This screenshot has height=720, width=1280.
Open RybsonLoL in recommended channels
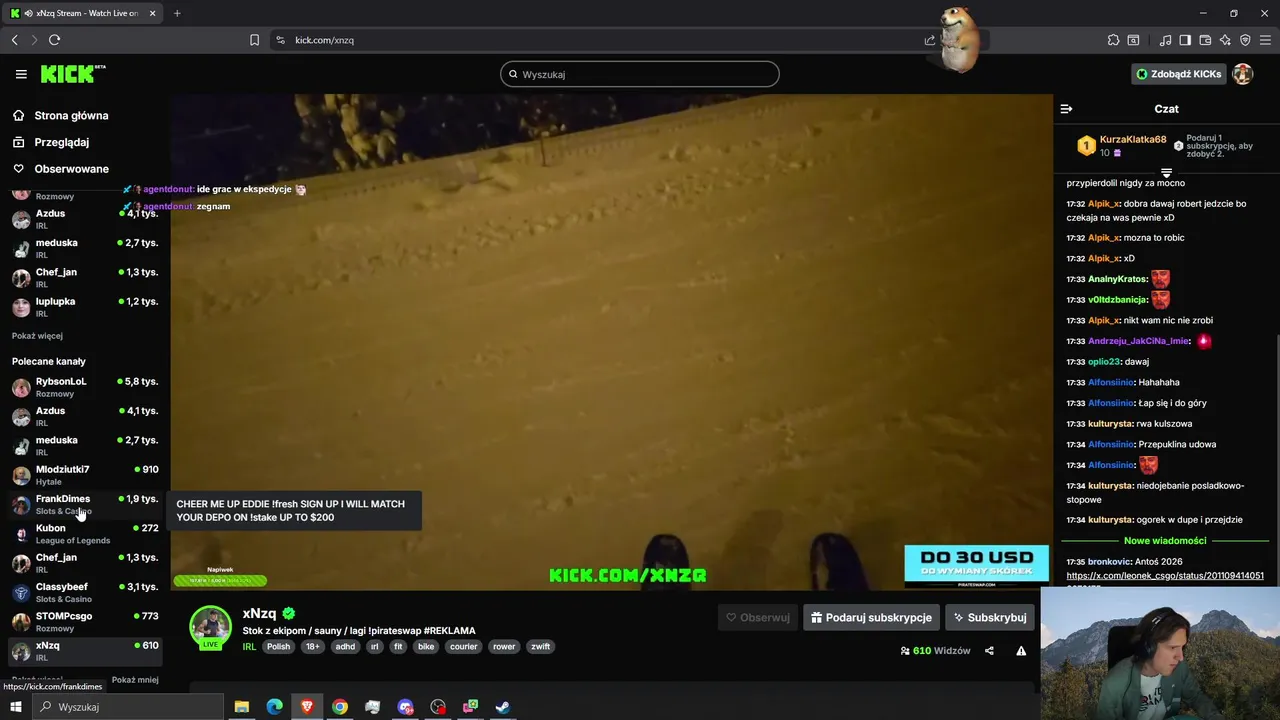[x=84, y=387]
